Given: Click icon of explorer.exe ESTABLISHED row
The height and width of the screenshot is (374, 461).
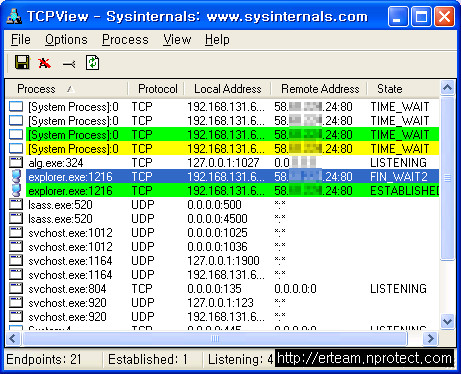Looking at the screenshot, I should [16, 190].
